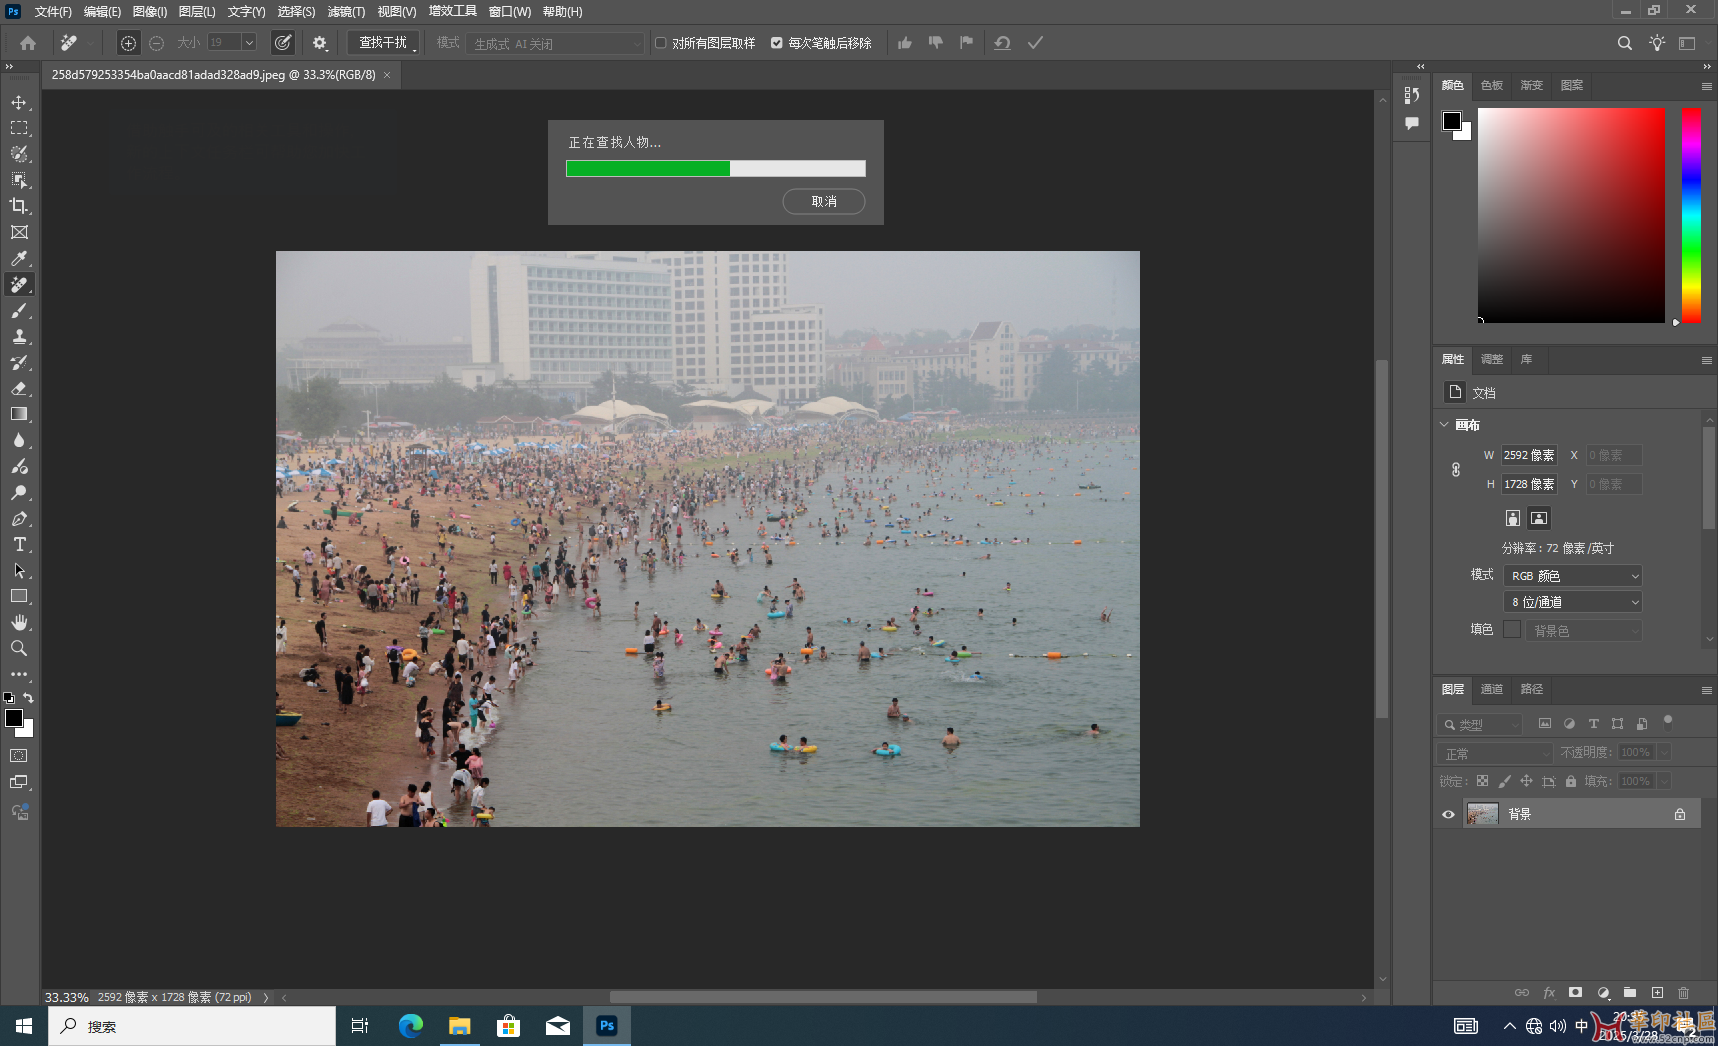Switch foreground and background colors arrow

[29, 698]
